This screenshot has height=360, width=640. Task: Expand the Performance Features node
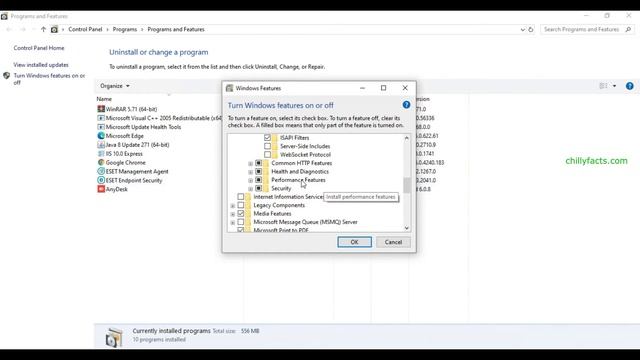coord(251,180)
